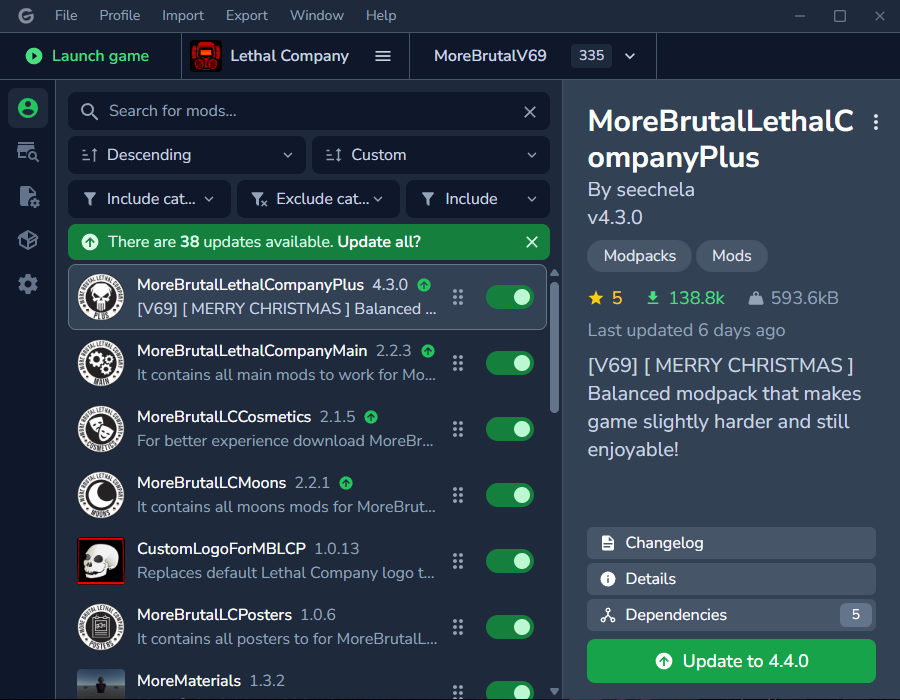Open the modpack cube sidebar icon

click(x=28, y=240)
